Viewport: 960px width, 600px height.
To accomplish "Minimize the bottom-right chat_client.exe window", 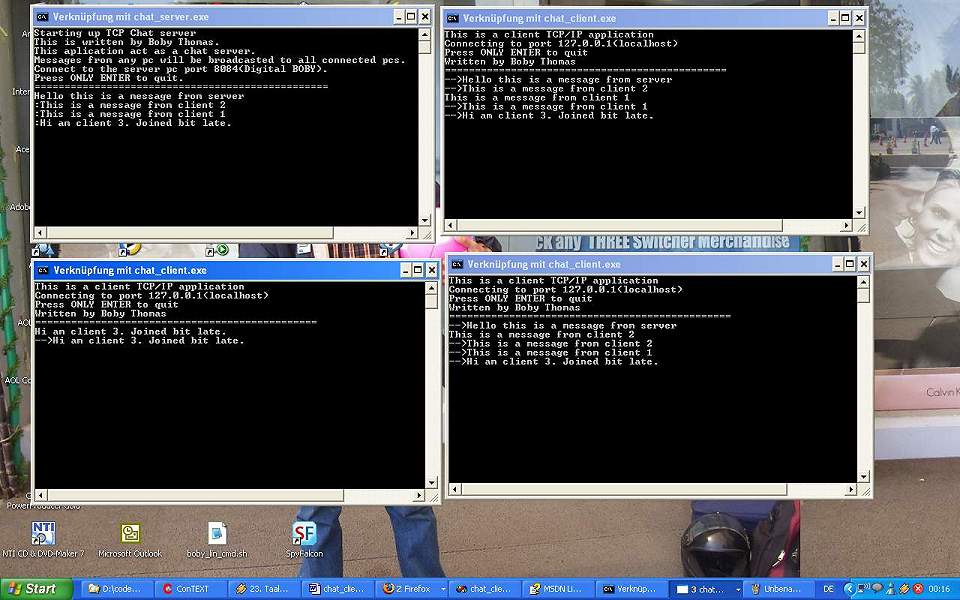I will [838, 264].
